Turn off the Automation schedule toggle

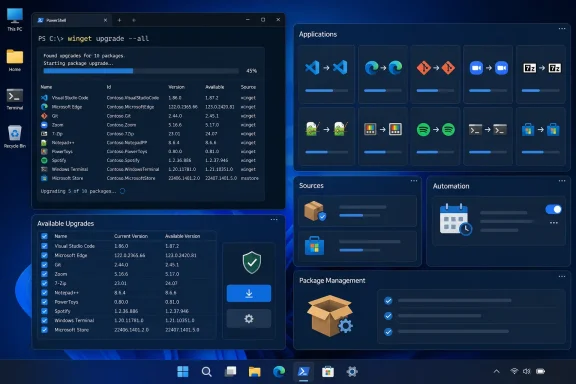tap(554, 209)
